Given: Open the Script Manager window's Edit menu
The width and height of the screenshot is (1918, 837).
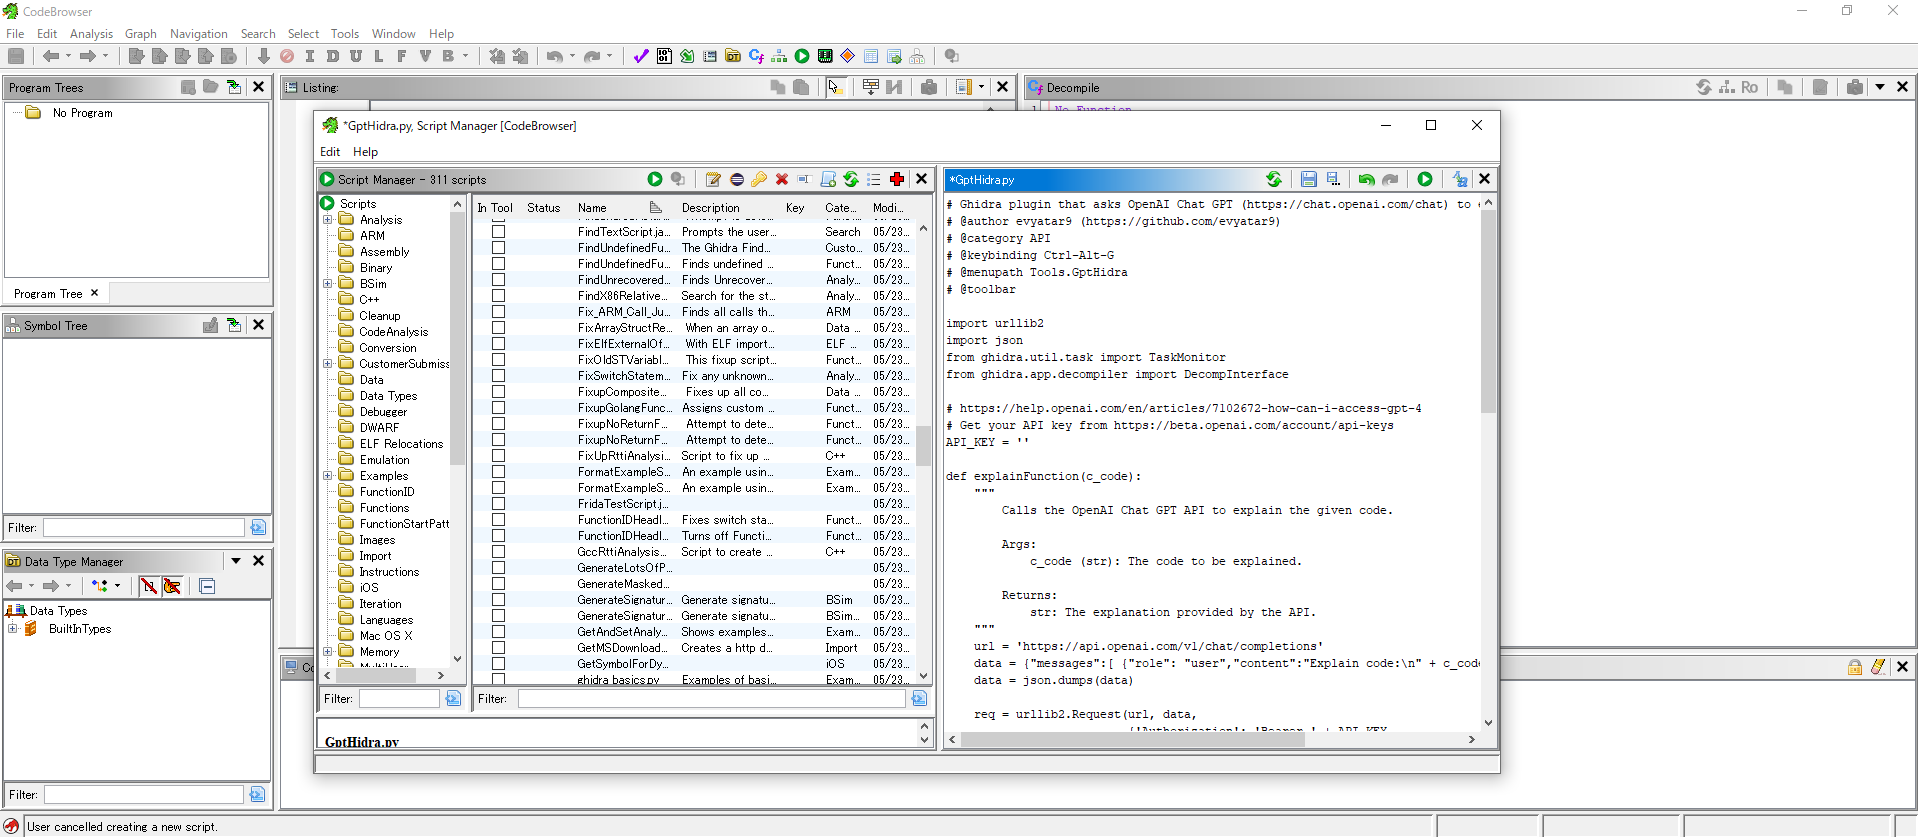Looking at the screenshot, I should [x=330, y=152].
